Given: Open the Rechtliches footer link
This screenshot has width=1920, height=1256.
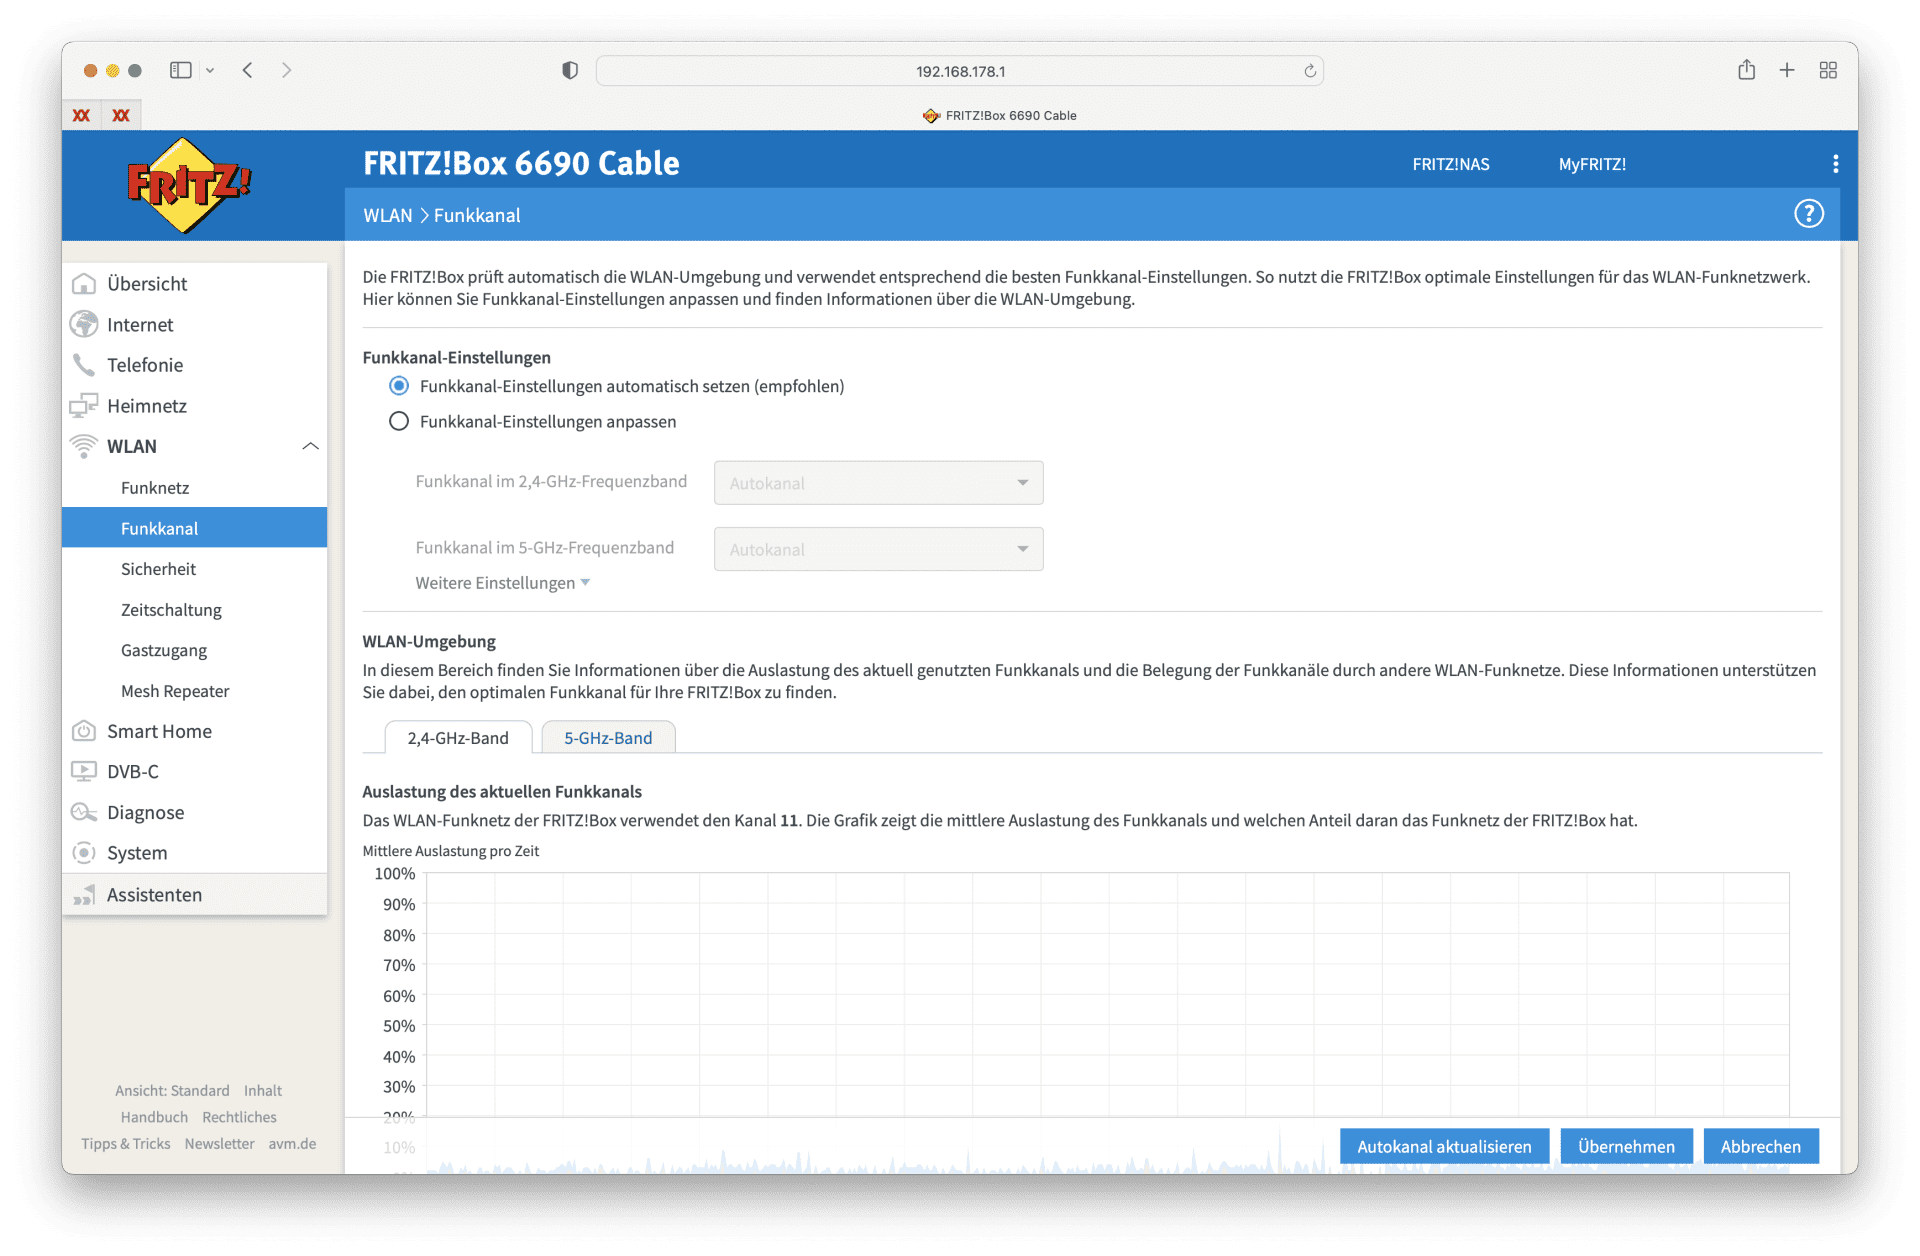Looking at the screenshot, I should [239, 1117].
